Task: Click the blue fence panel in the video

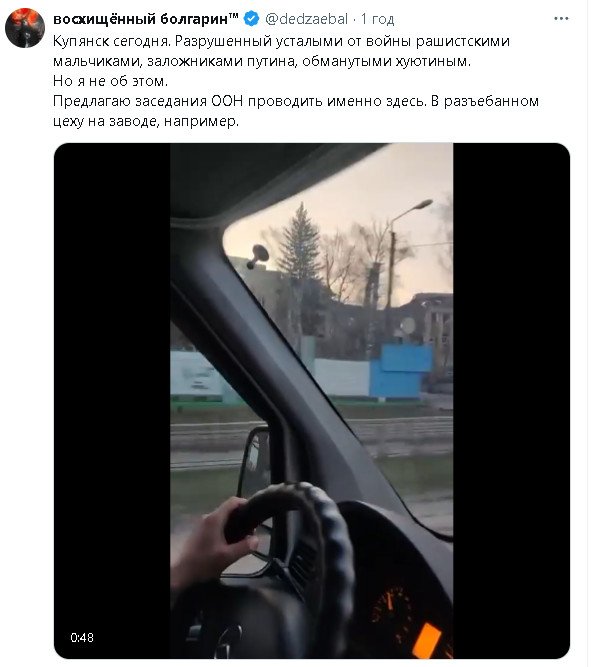Action: coord(401,371)
